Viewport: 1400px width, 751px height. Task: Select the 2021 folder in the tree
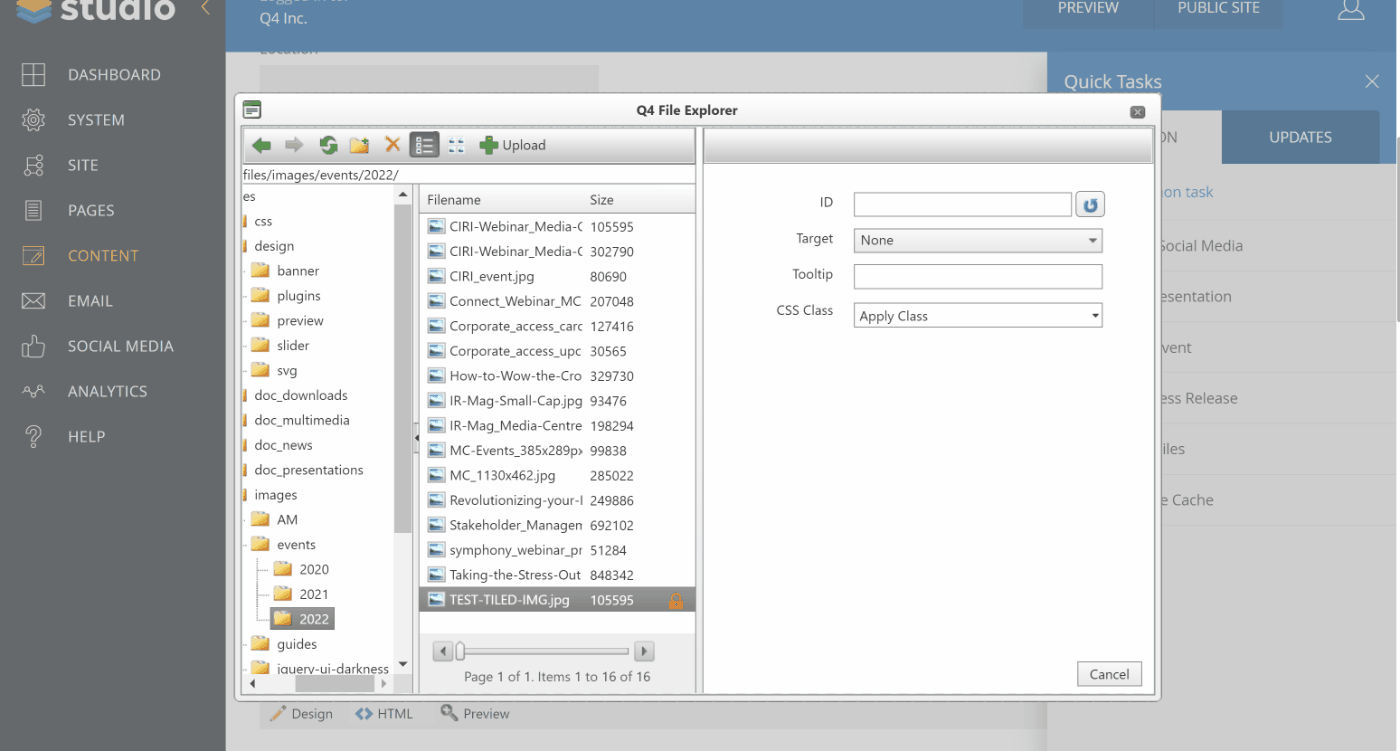point(313,594)
